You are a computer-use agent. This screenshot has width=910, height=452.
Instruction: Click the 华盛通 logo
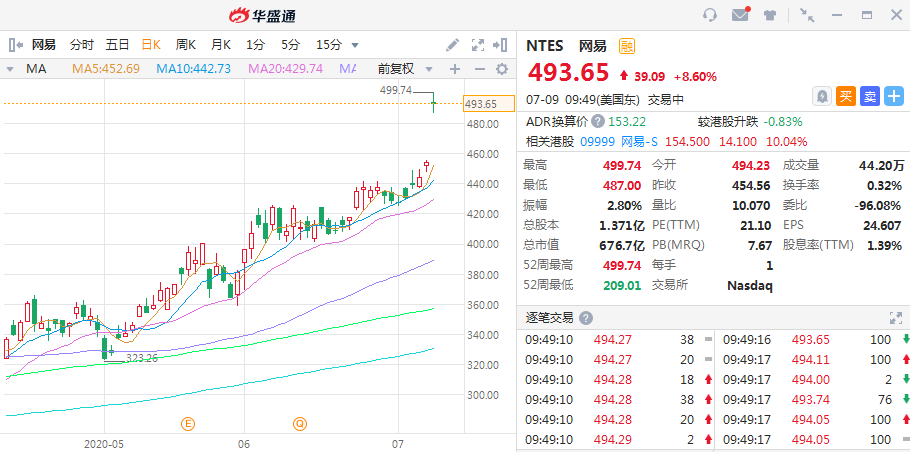pos(262,16)
